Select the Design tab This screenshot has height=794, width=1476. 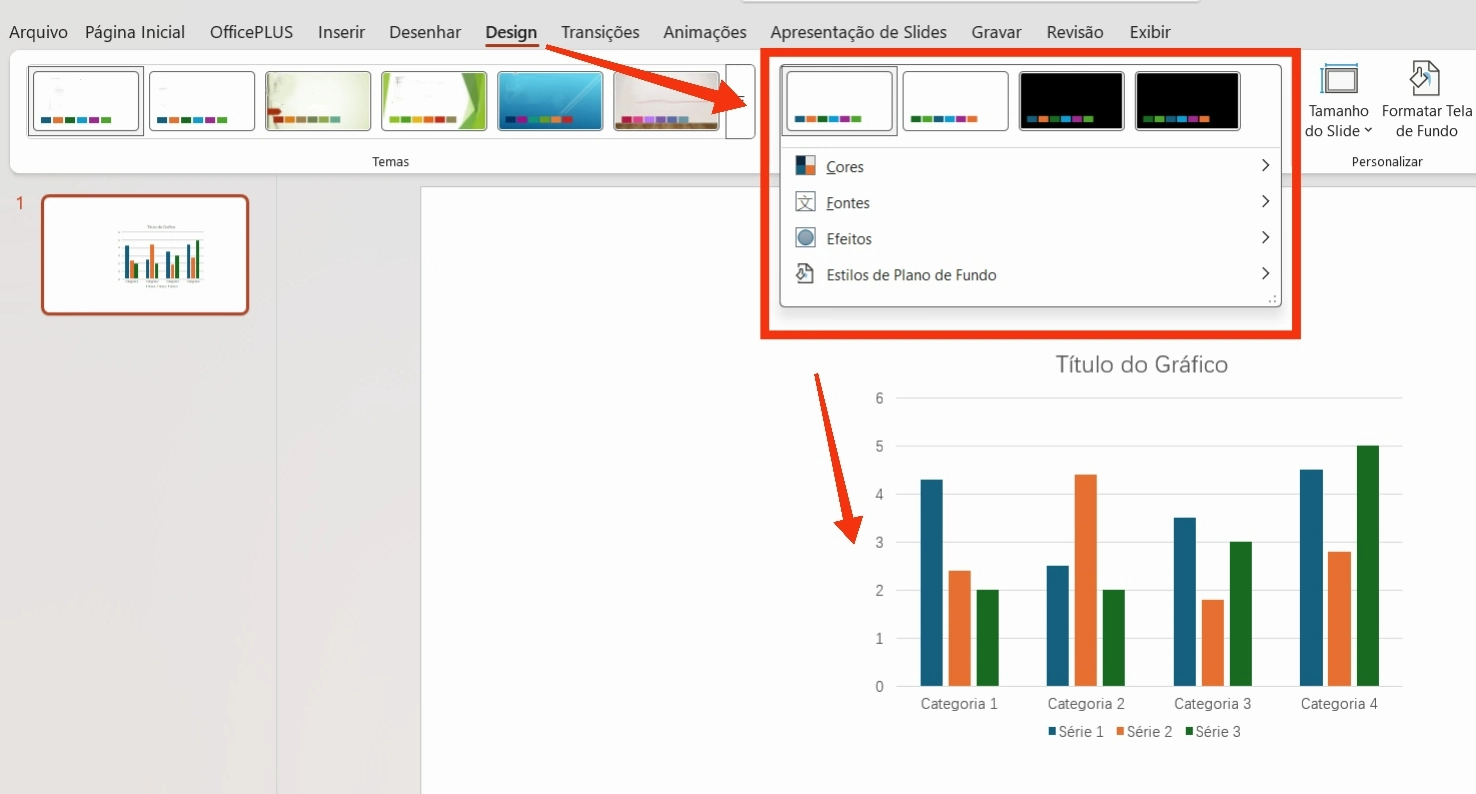coord(511,33)
